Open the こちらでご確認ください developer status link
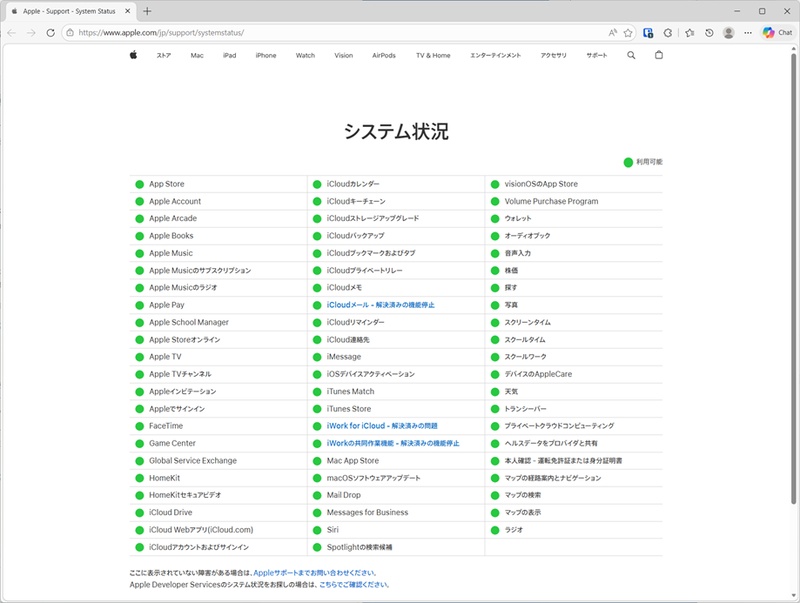Image resolution: width=800 pixels, height=603 pixels. coord(352,583)
